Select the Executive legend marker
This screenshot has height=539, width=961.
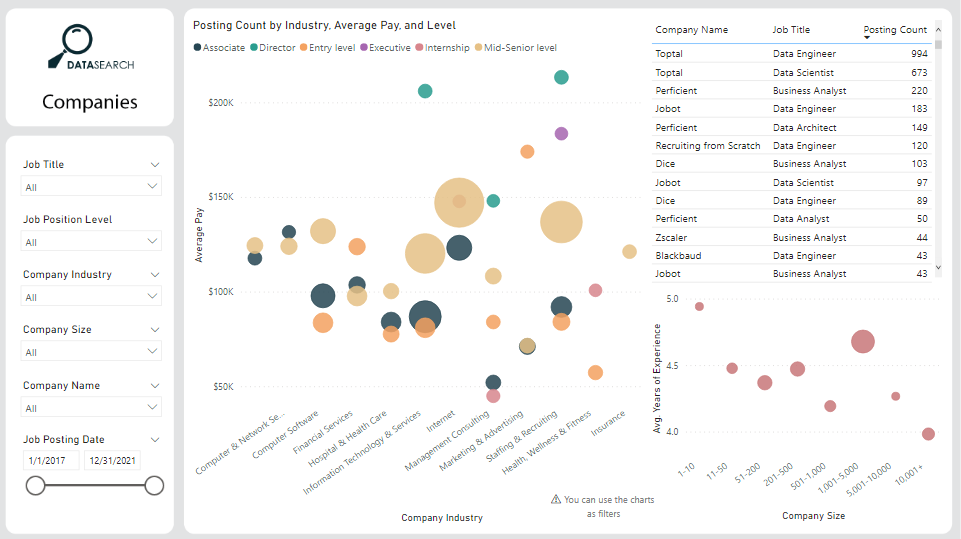point(364,48)
